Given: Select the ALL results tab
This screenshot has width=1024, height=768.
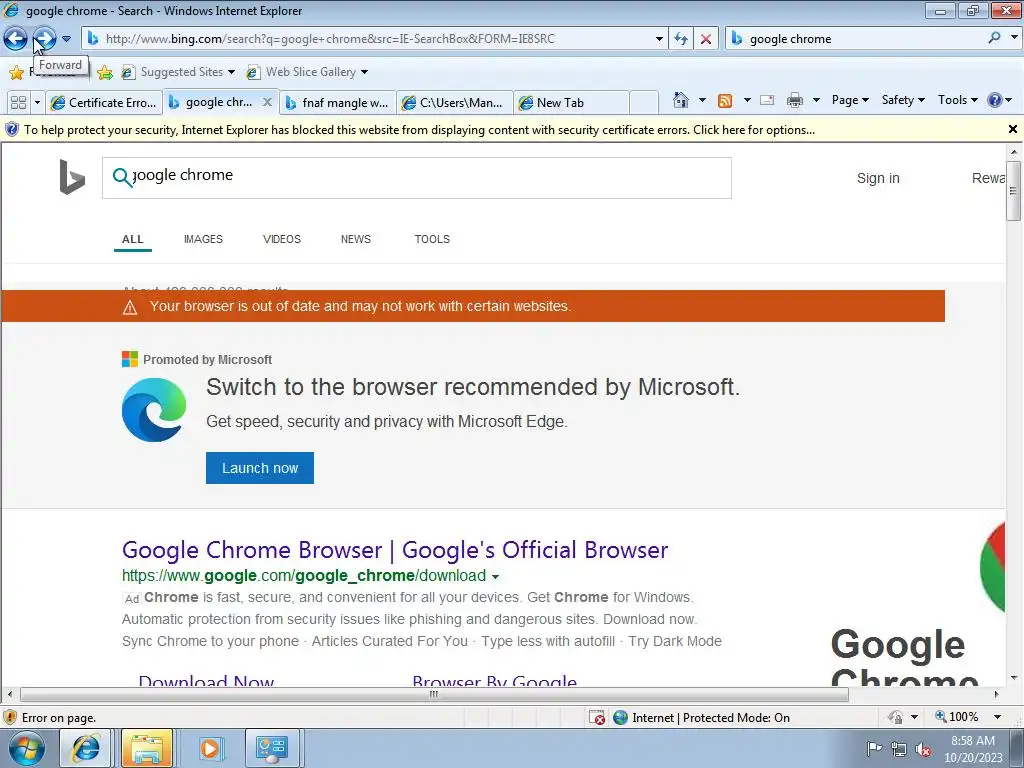Looking at the screenshot, I should pos(133,239).
